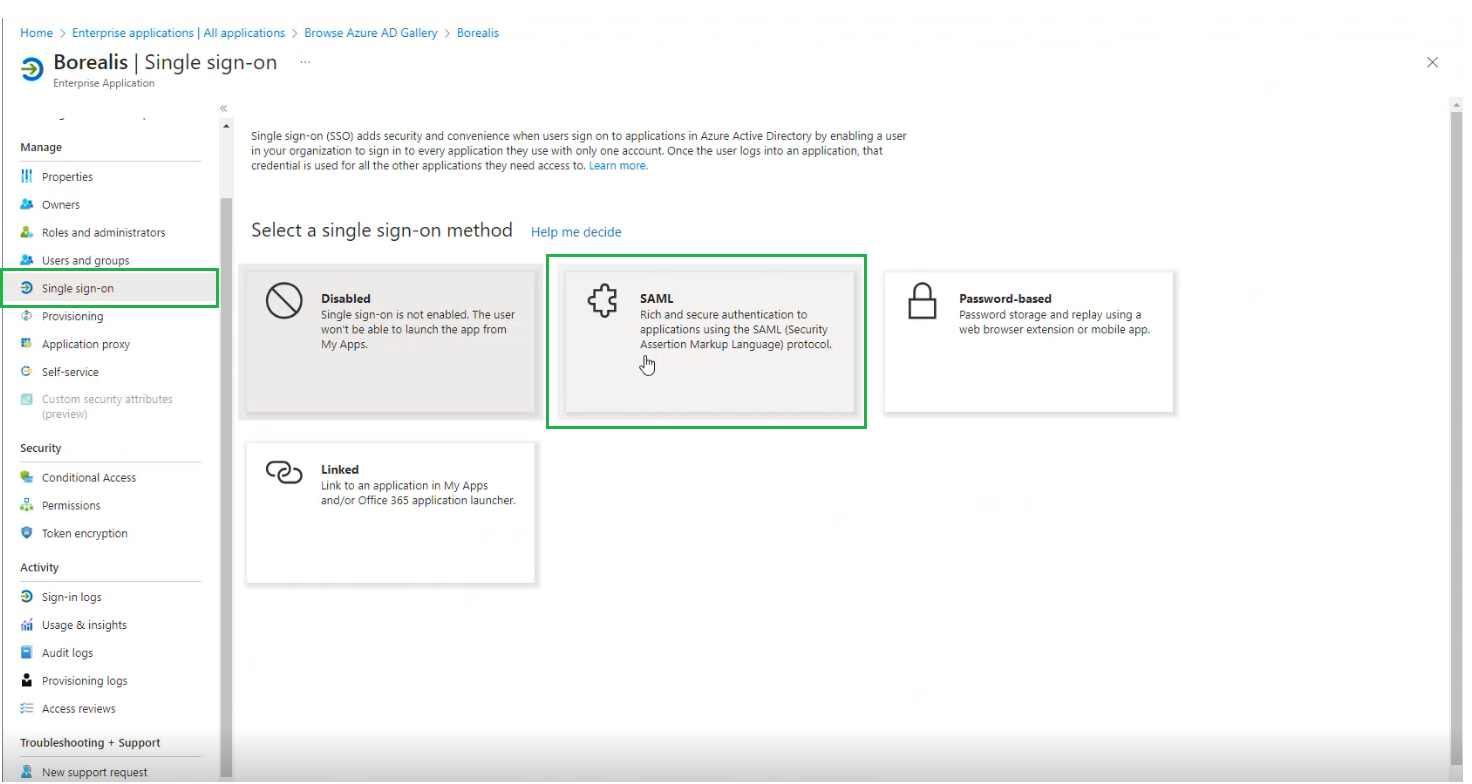Click 'Select a single sign-on method' heading
This screenshot has width=1472, height=784.
point(382,231)
